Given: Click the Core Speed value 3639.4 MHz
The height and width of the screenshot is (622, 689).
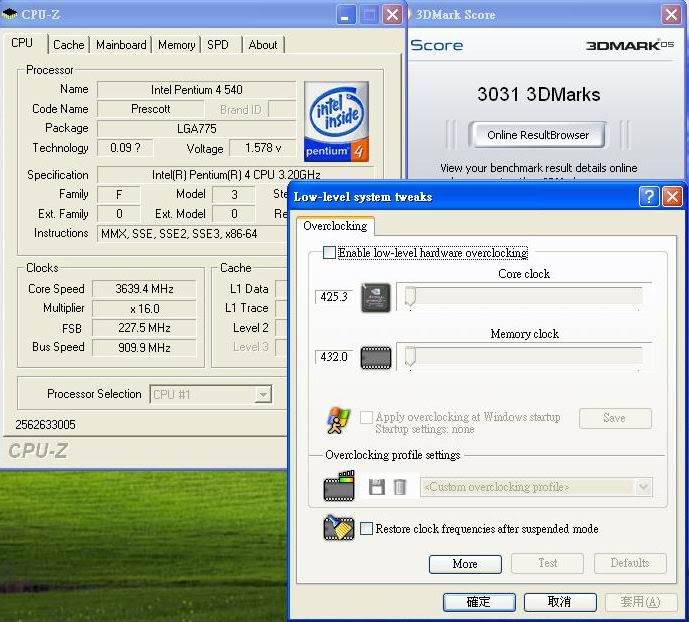Looking at the screenshot, I should 144,289.
